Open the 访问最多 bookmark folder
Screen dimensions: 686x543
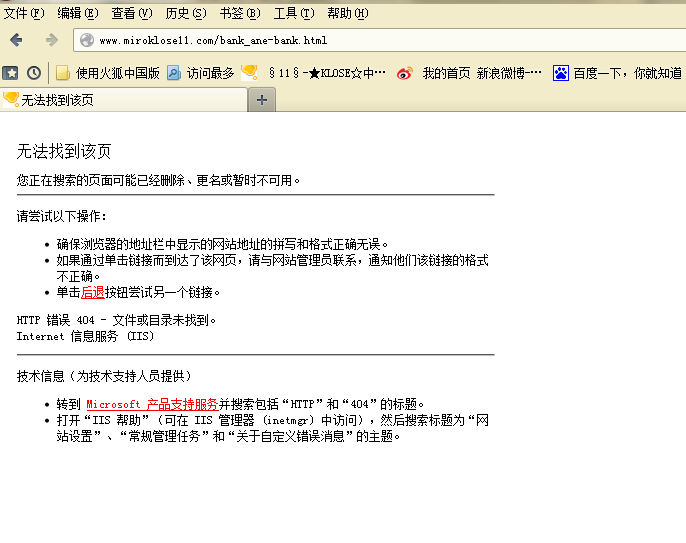[x=201, y=73]
